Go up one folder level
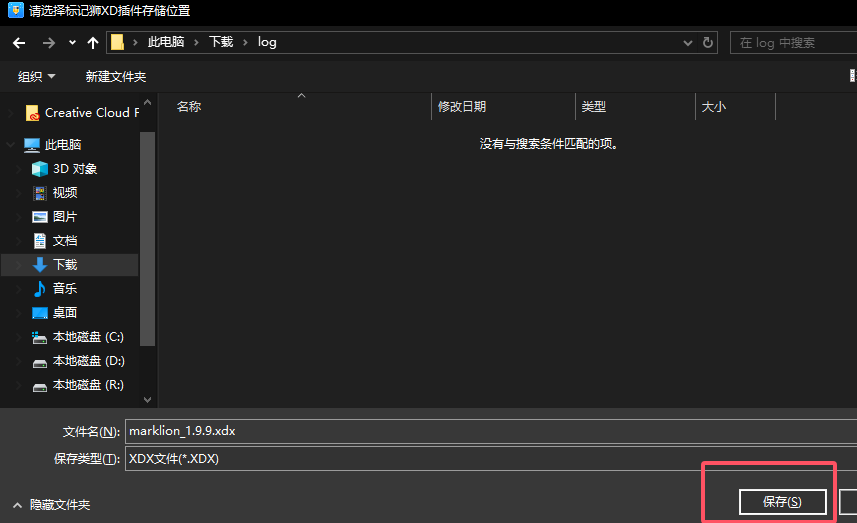 (x=93, y=43)
